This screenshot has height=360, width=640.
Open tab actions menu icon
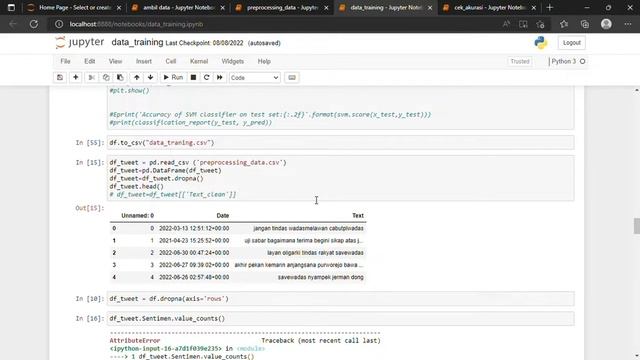(11, 7)
